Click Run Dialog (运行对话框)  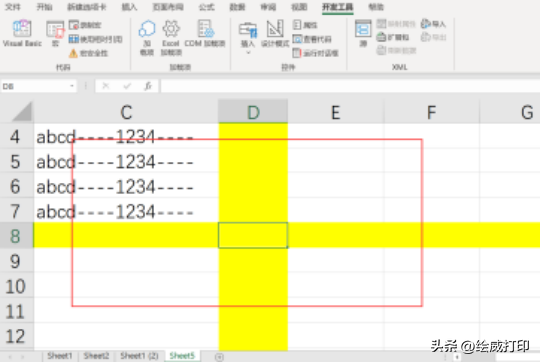click(x=315, y=53)
